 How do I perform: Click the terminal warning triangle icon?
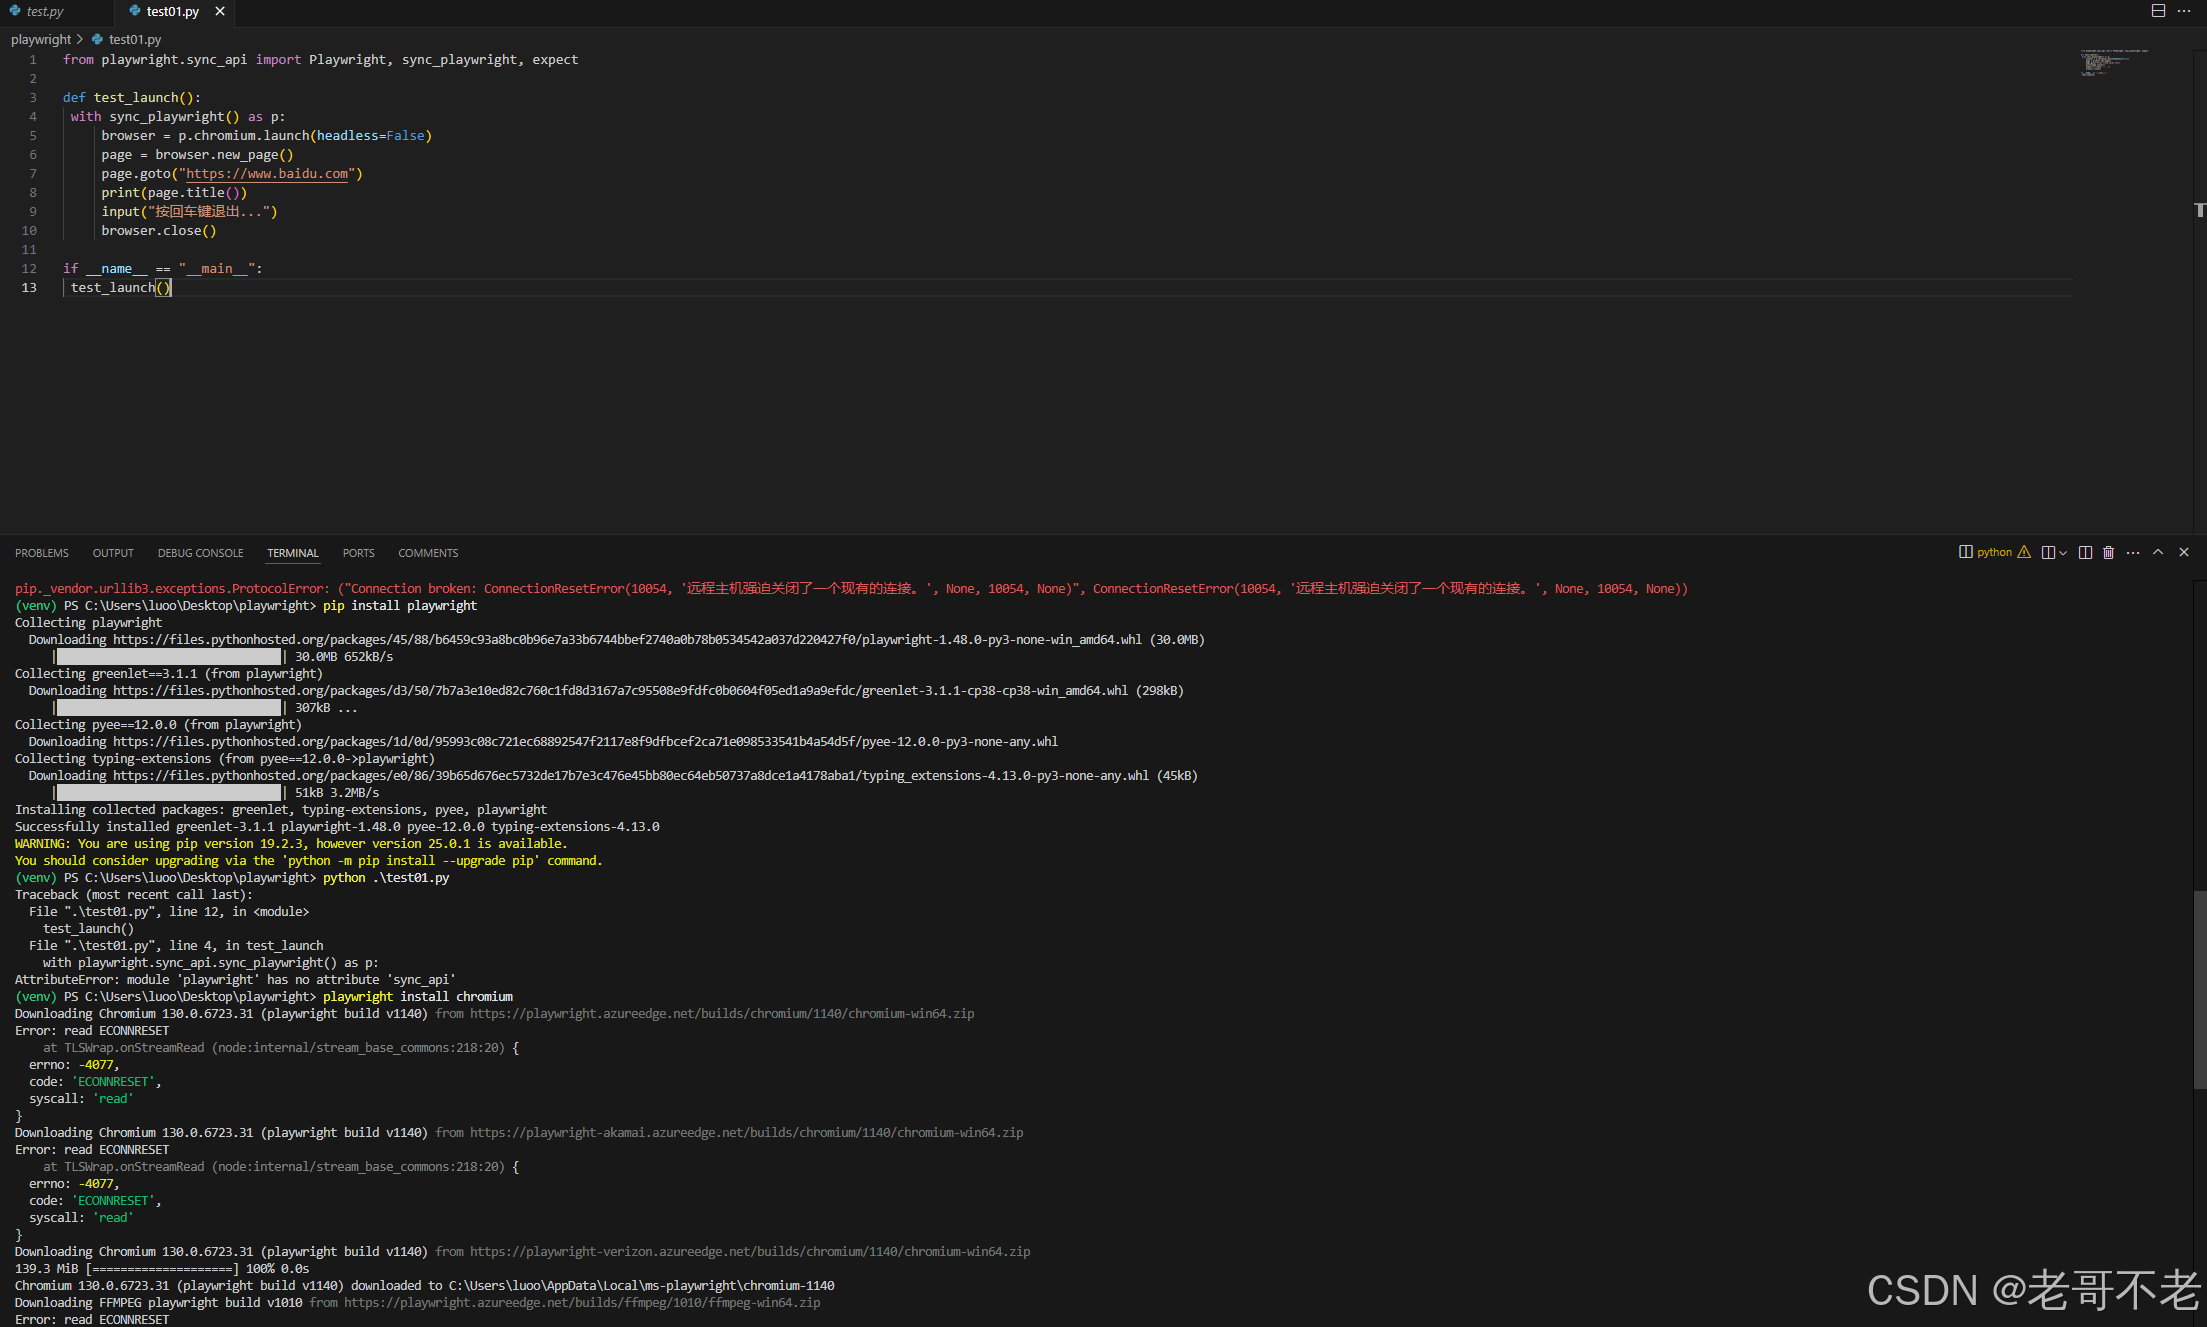click(2024, 552)
